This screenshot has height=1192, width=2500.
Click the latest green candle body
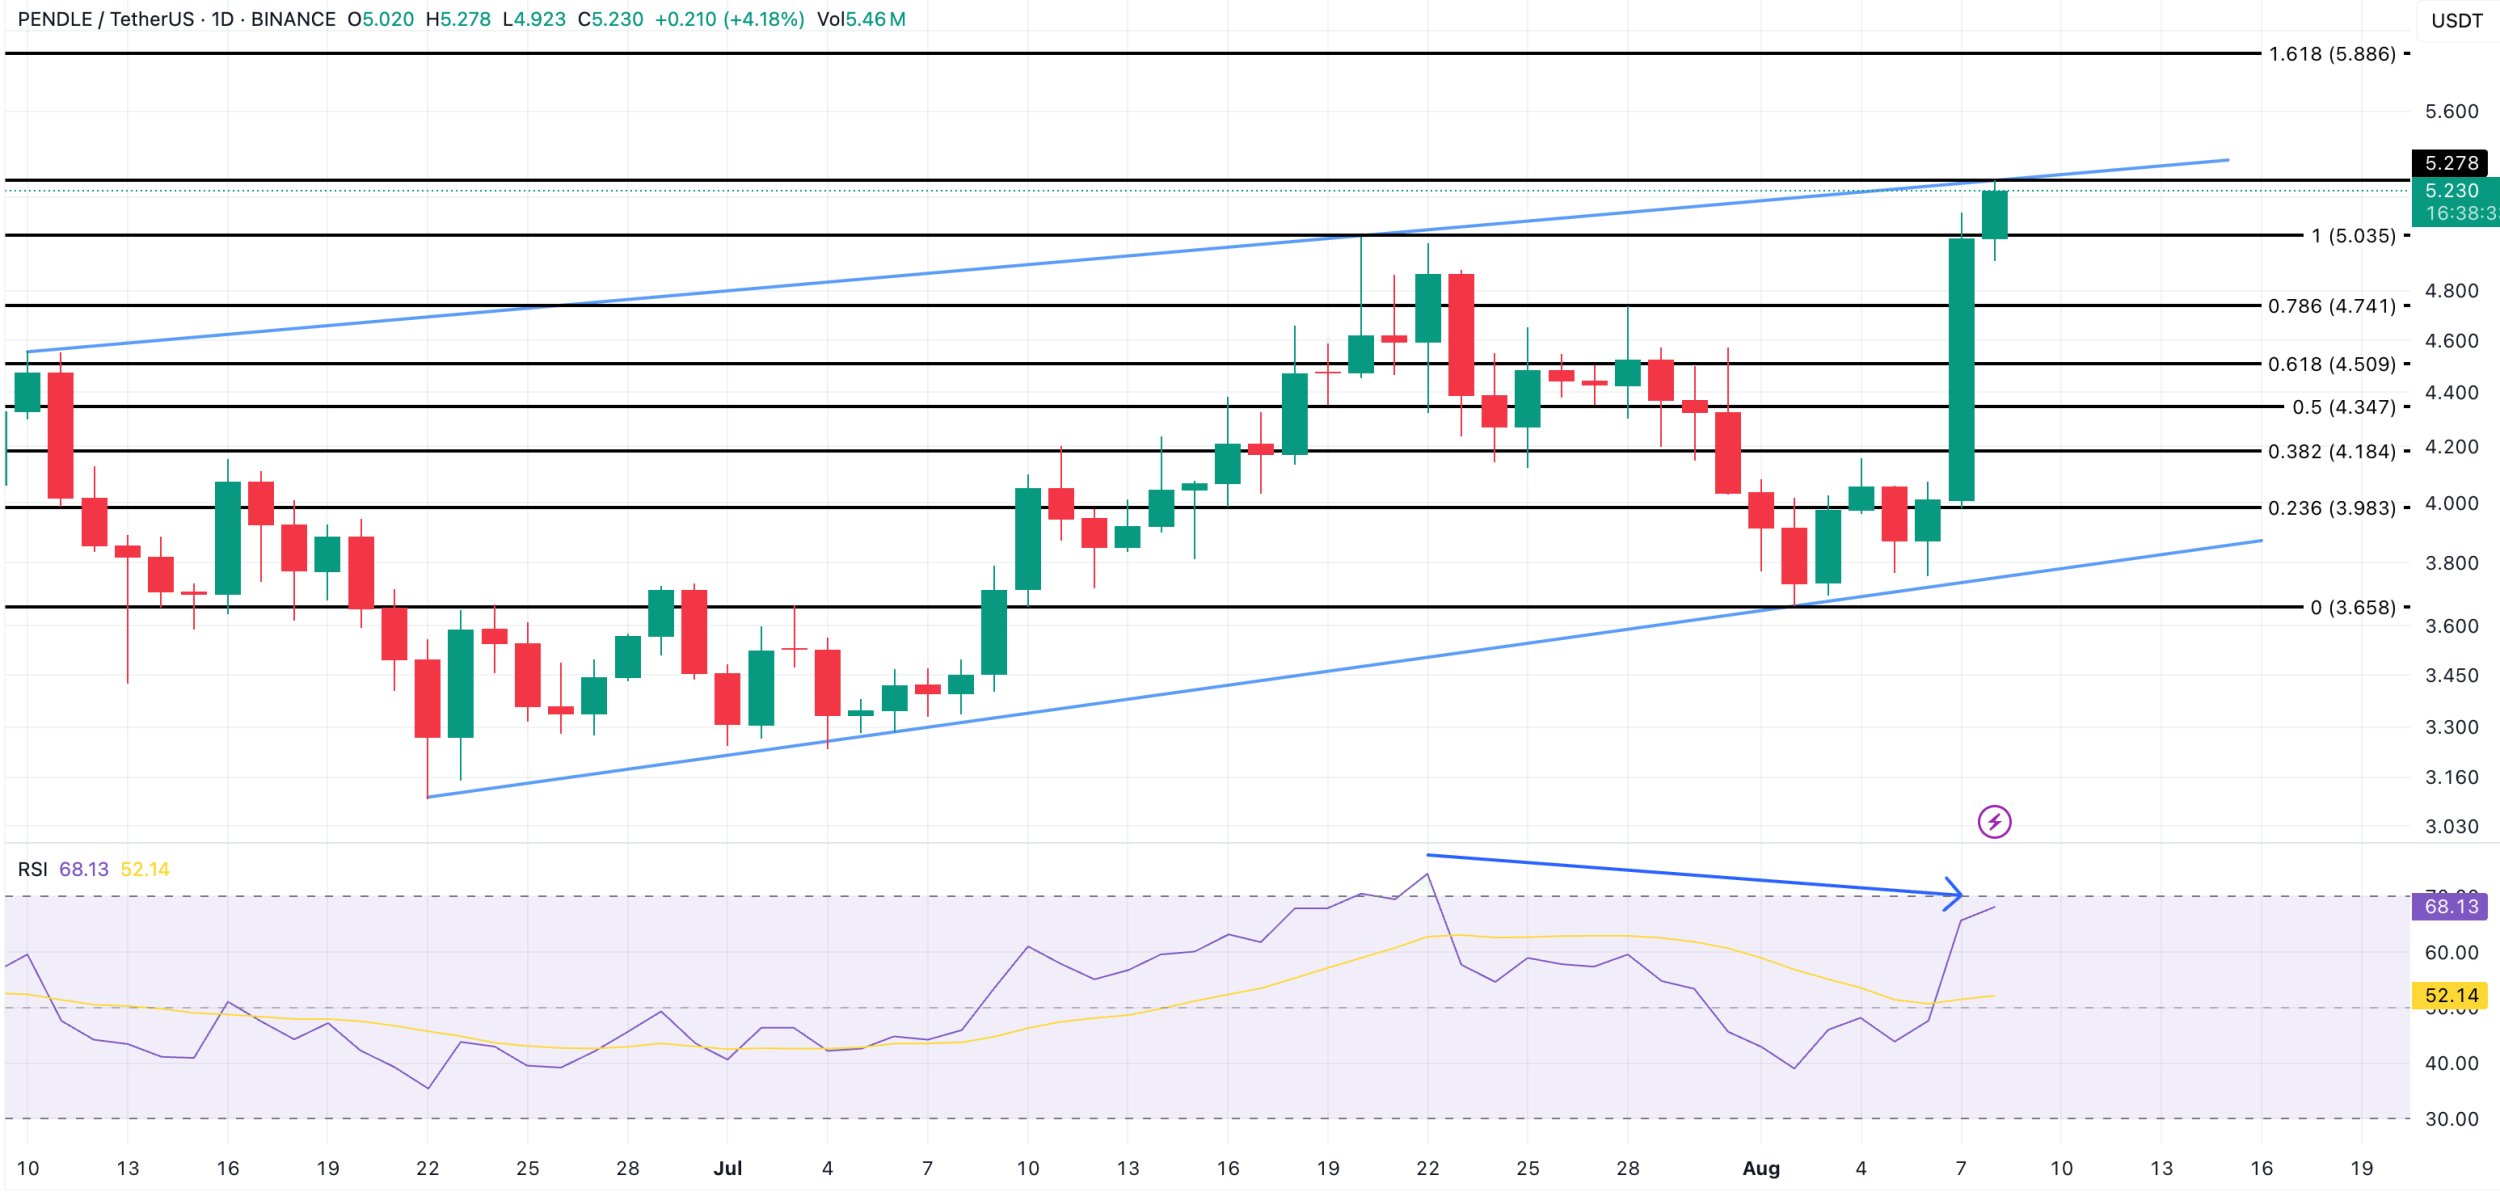click(1994, 214)
